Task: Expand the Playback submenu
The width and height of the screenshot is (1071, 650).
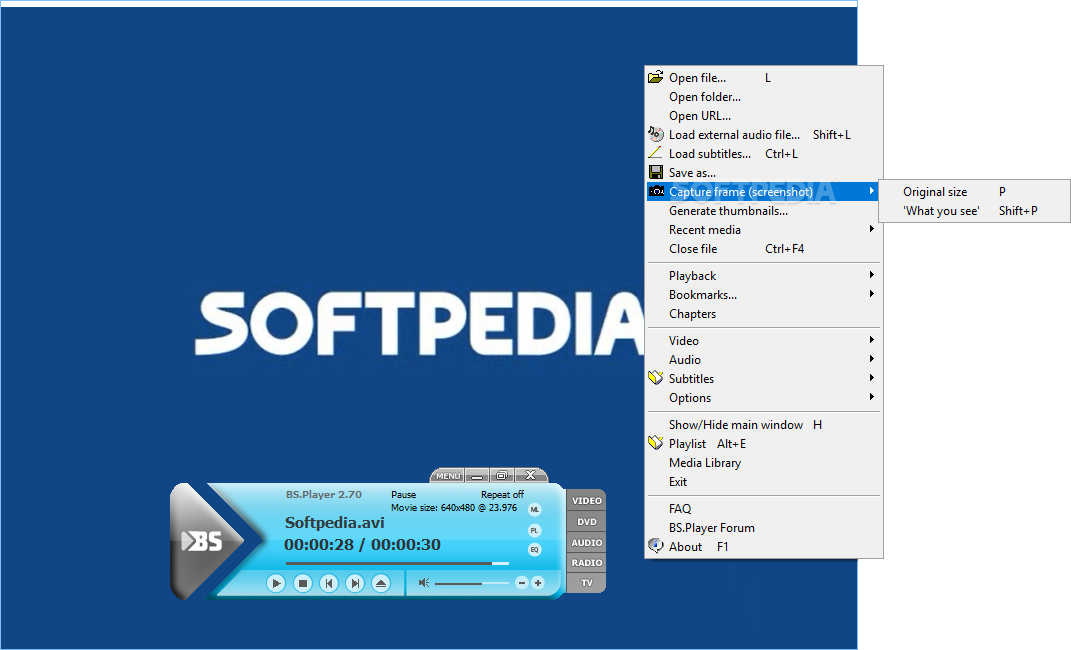Action: [x=764, y=276]
